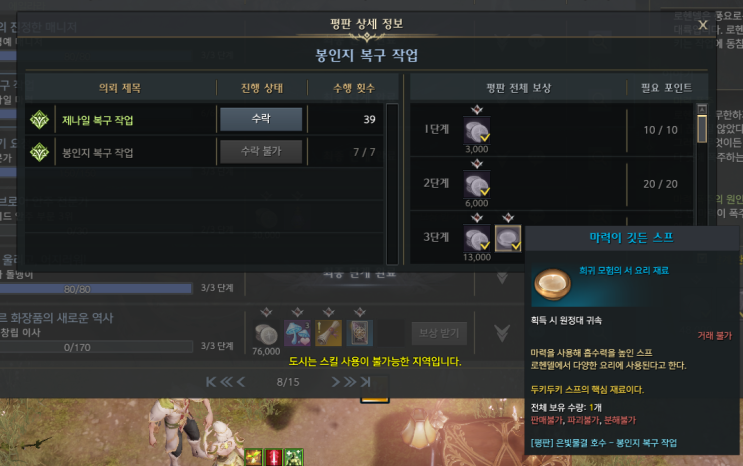Click the card reward icon in bottom row
Image resolution: width=743 pixels, height=466 pixels.
(360, 333)
